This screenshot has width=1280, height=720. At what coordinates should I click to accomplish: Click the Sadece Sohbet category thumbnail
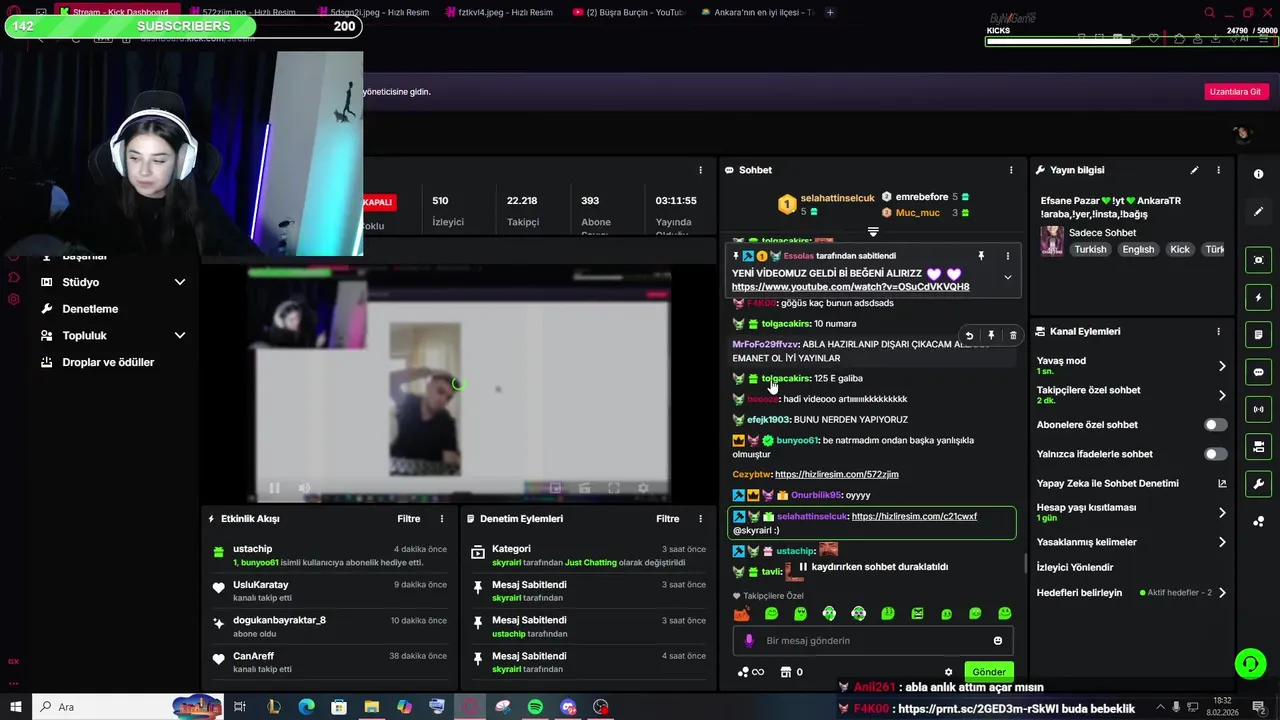pos(1052,241)
